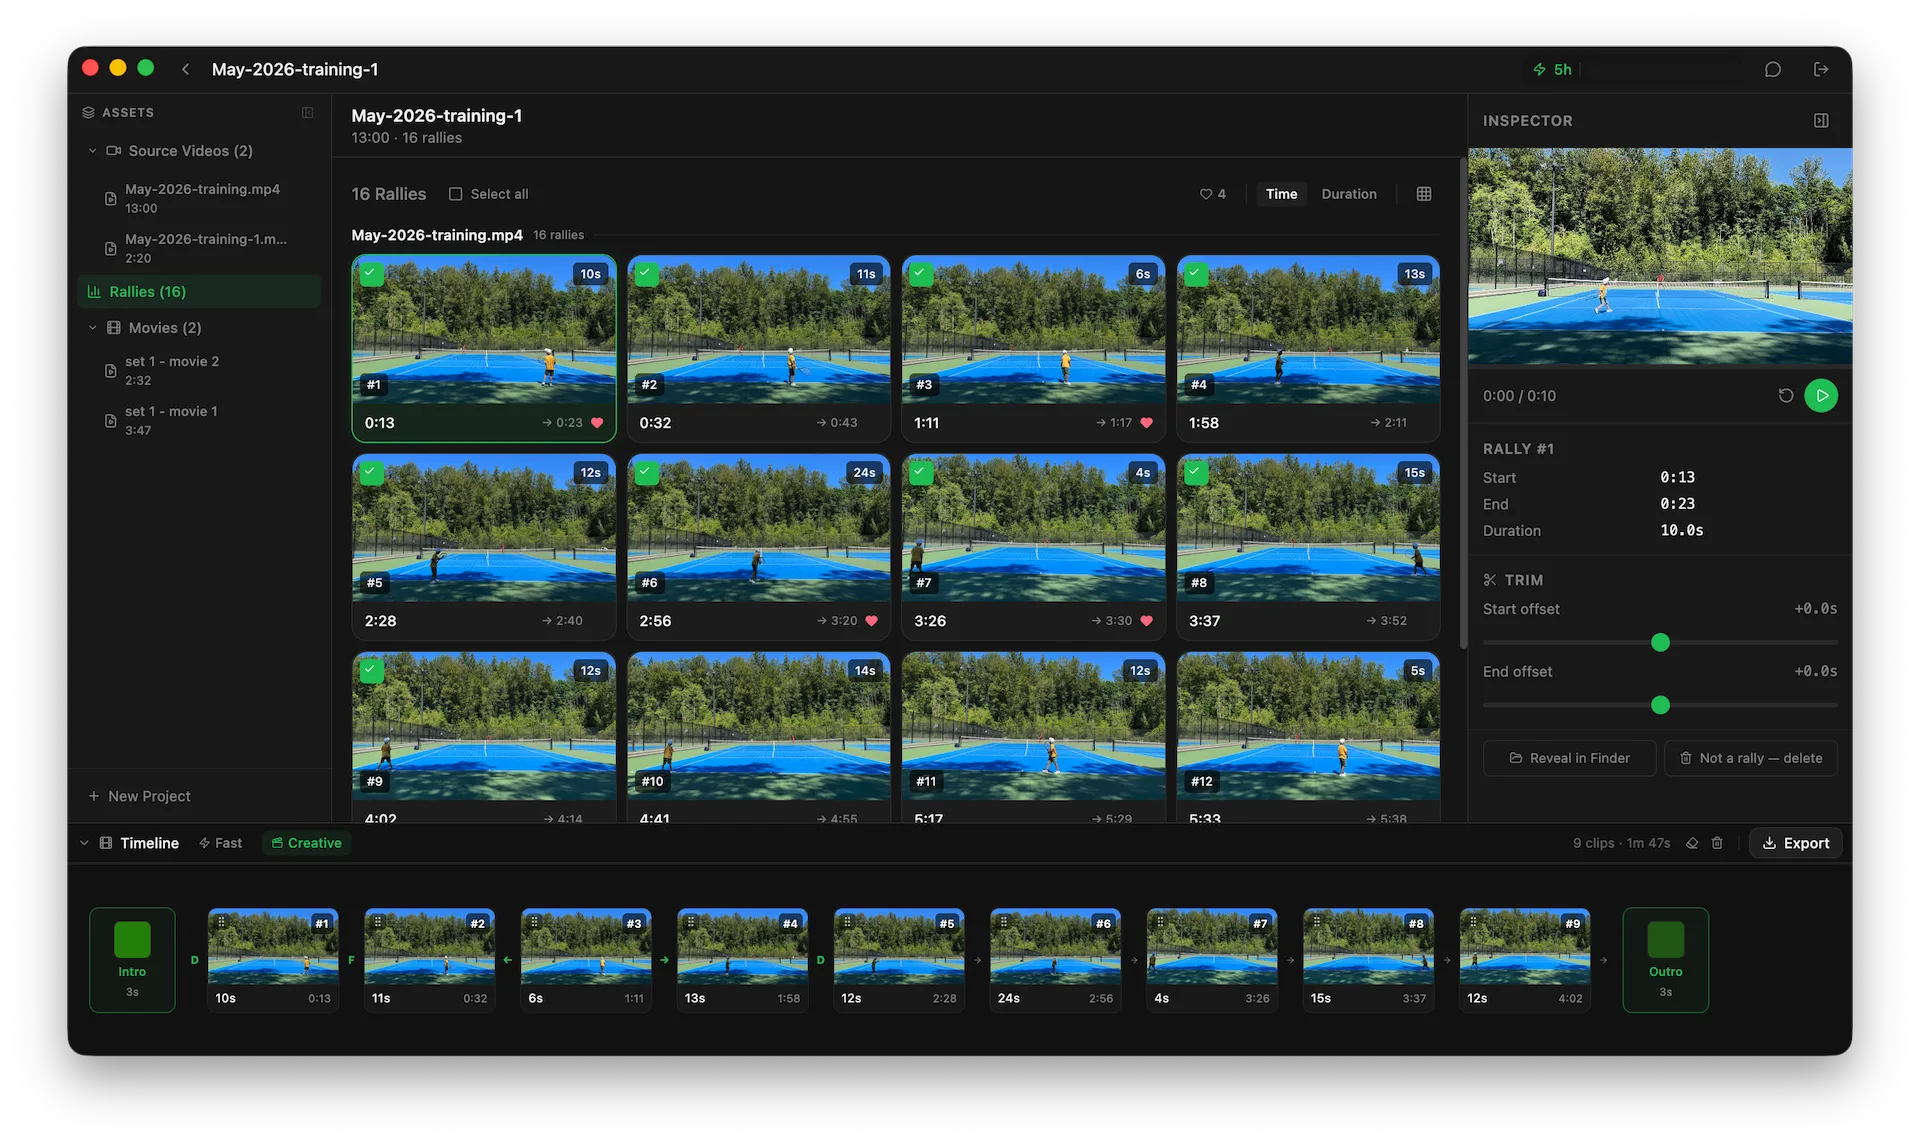
Task: Uncheck rally #2 selection checkbox
Action: point(647,274)
